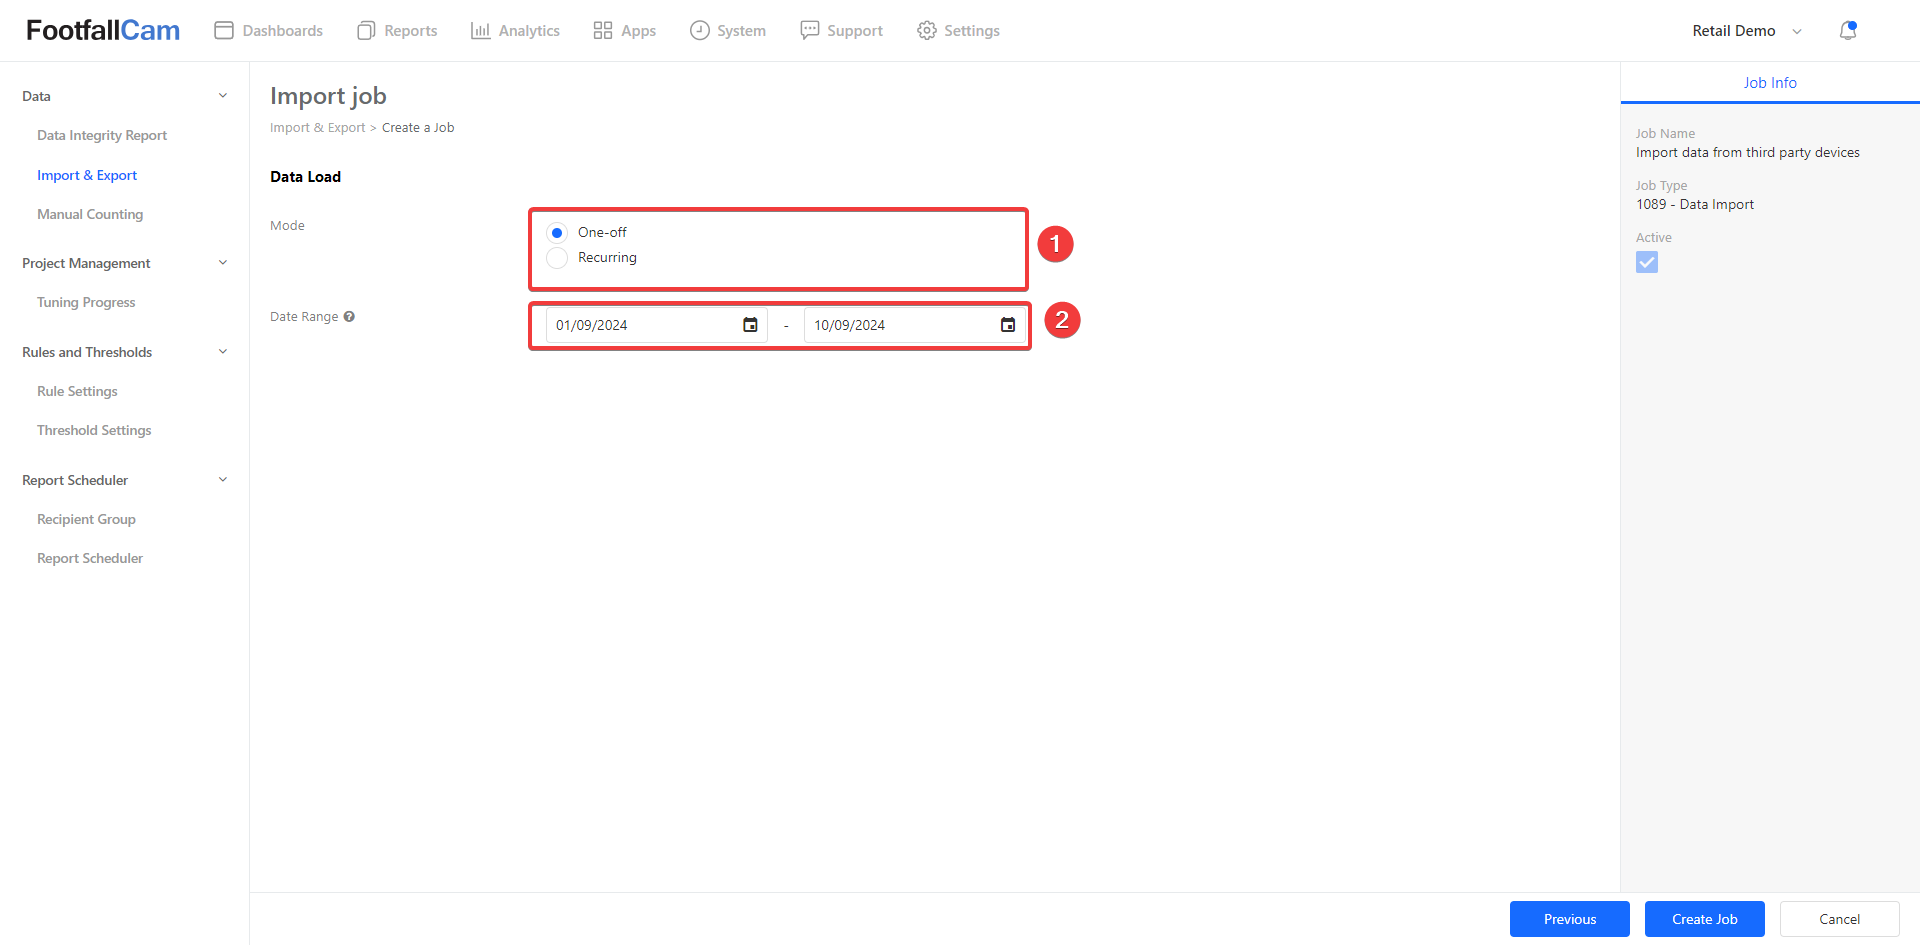Click the Cancel button
Image resolution: width=1920 pixels, height=945 pixels.
(x=1840, y=919)
